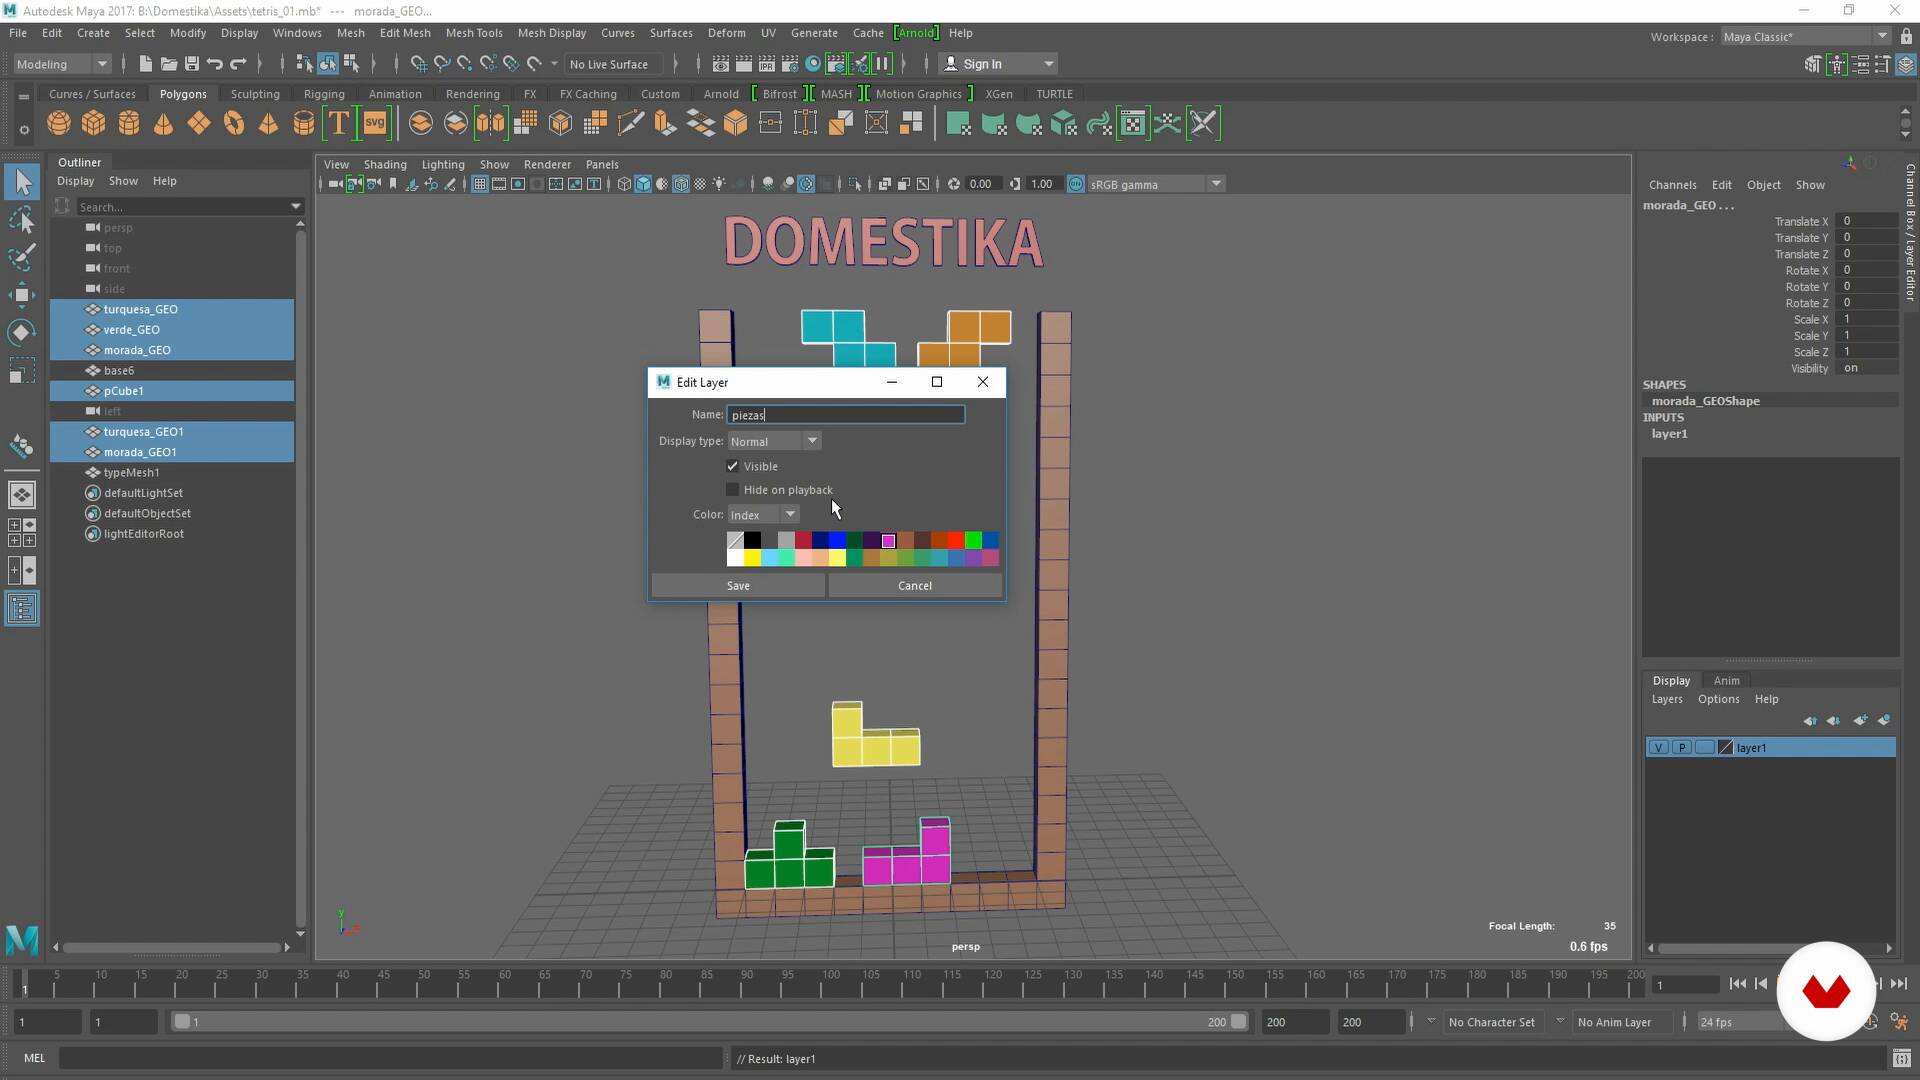Click Save in Edit Layer dialog

pos(738,586)
